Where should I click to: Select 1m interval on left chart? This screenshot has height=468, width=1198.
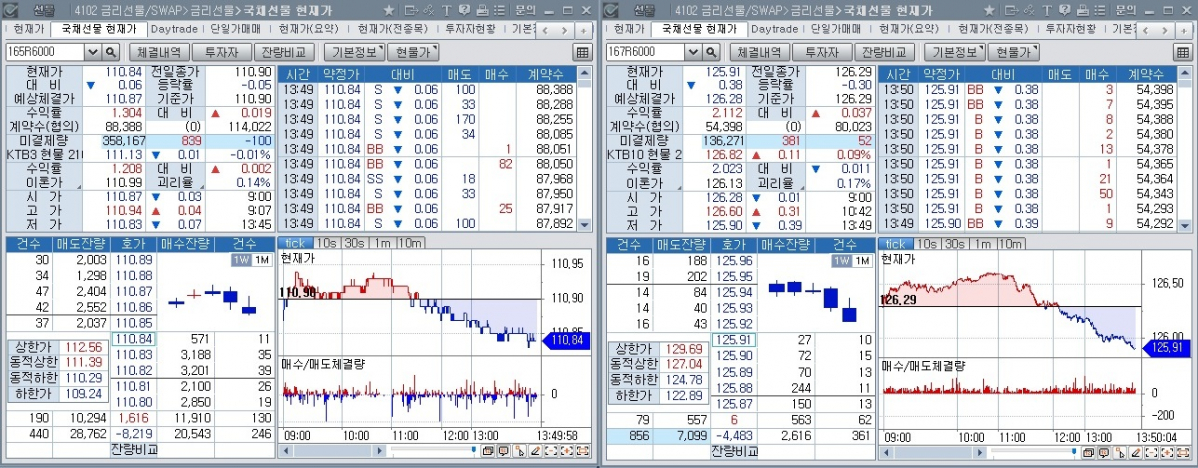coord(381,244)
